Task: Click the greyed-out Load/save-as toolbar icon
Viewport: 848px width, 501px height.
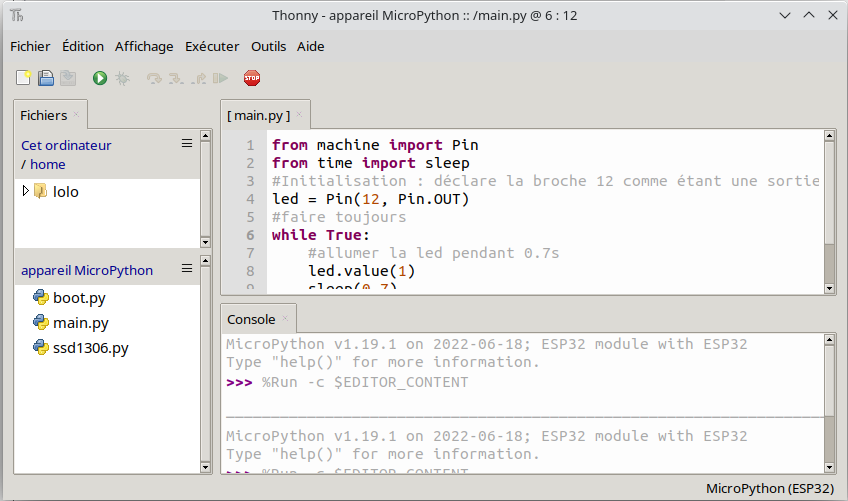Action: coord(68,78)
